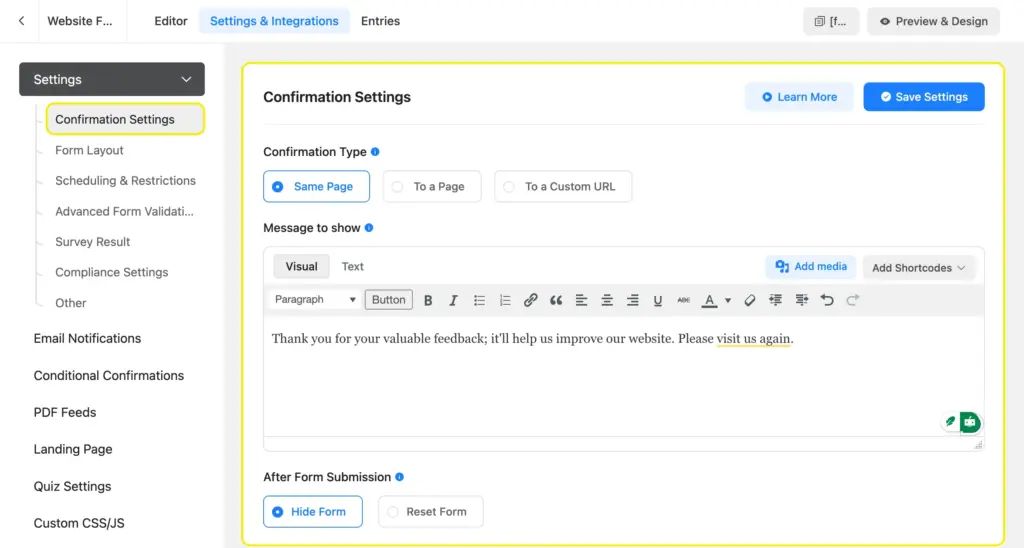Open PDF Feeds
Viewport: 1024px width, 548px height.
(x=65, y=412)
